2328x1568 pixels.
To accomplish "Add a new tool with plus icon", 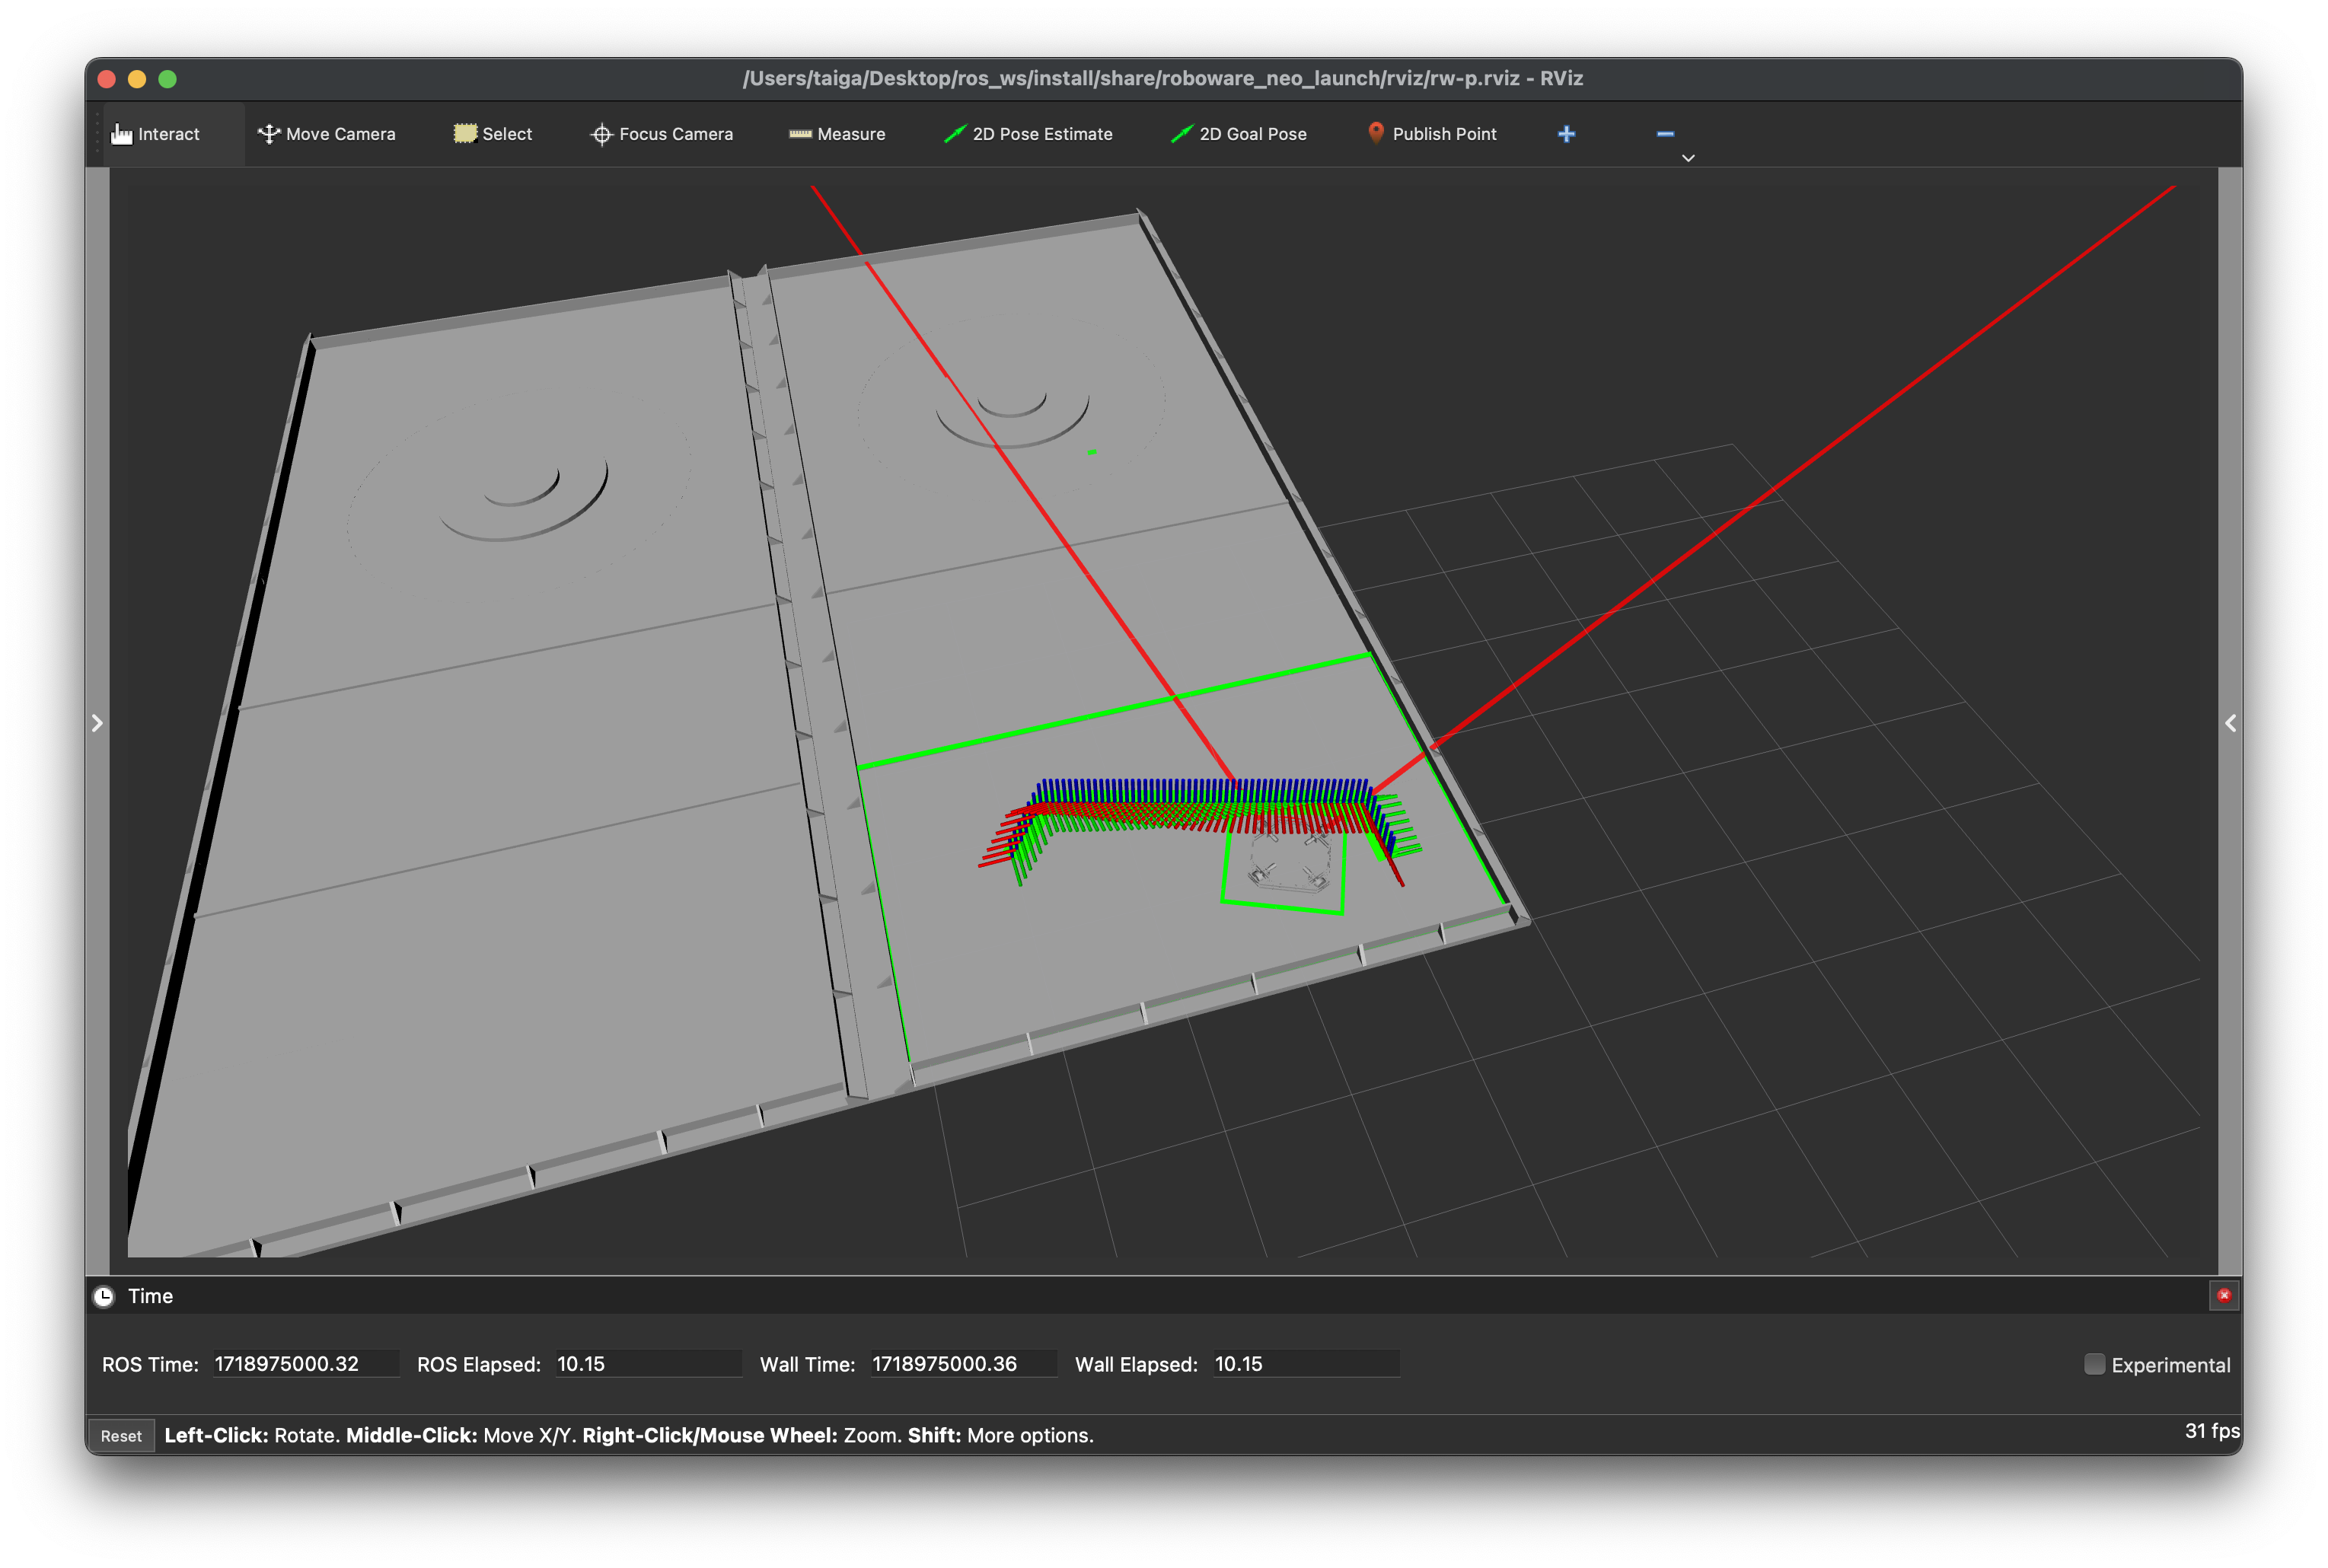I will click(1566, 134).
